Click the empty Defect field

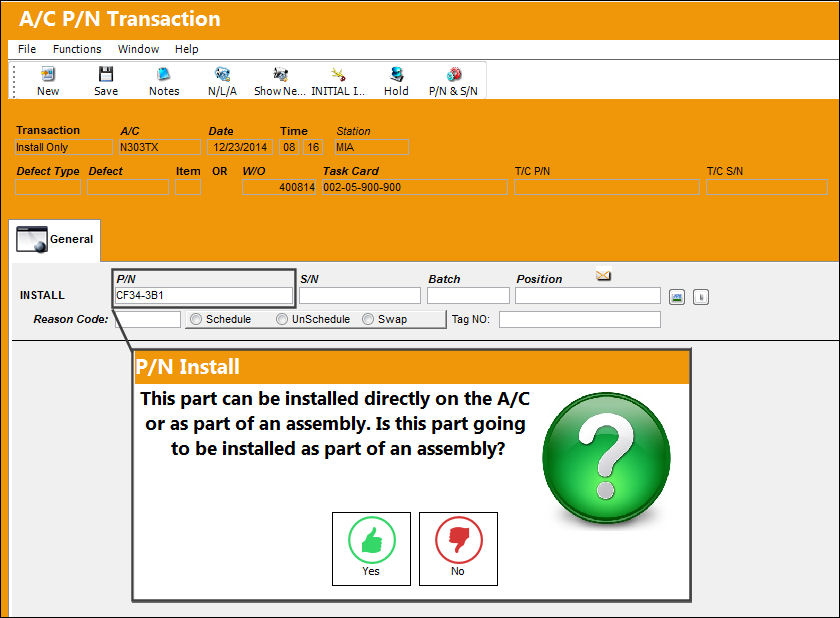click(128, 187)
